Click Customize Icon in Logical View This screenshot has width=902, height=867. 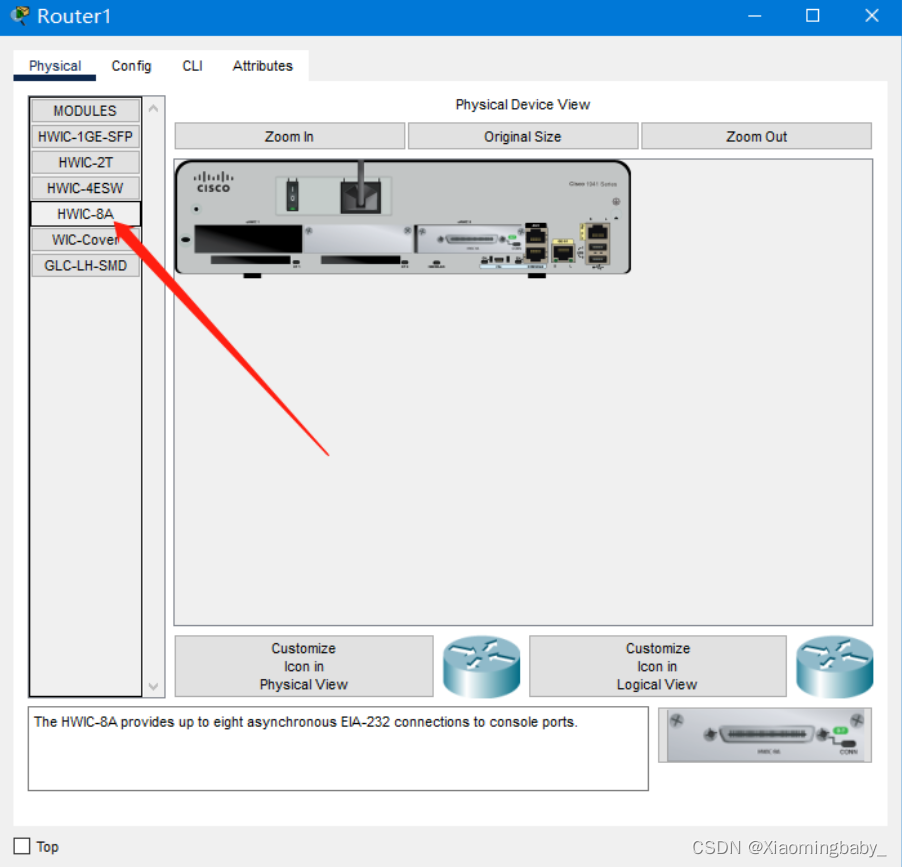(657, 666)
